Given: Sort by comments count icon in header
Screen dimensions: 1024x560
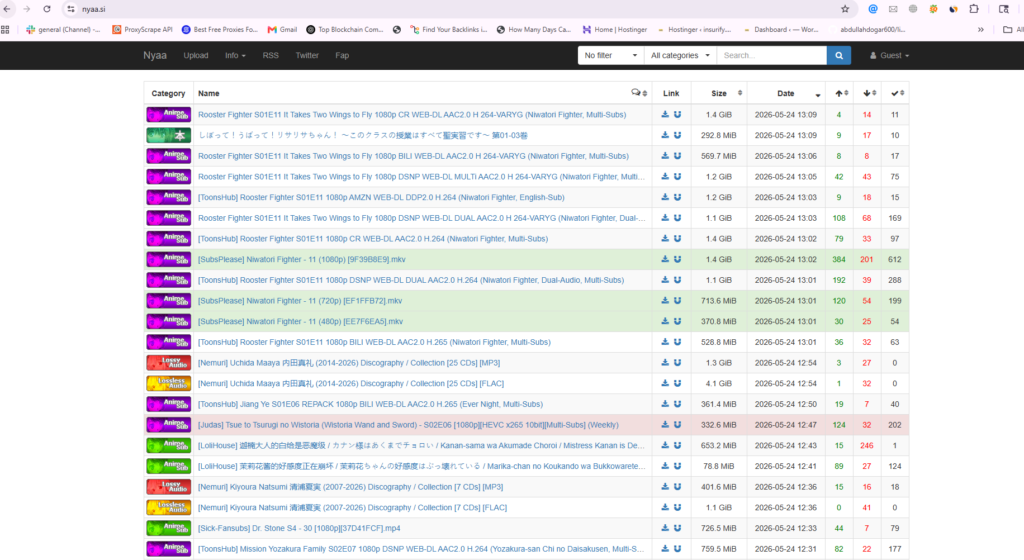Looking at the screenshot, I should [x=639, y=93].
